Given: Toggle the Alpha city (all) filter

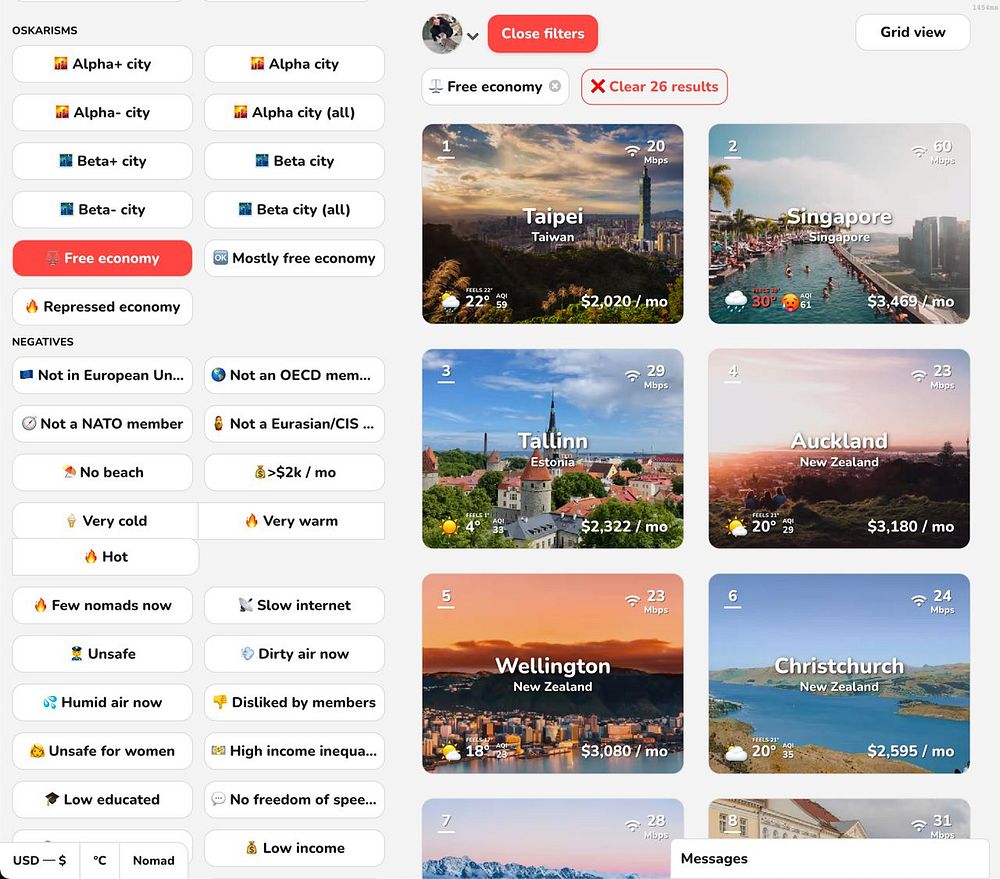Looking at the screenshot, I should [294, 112].
